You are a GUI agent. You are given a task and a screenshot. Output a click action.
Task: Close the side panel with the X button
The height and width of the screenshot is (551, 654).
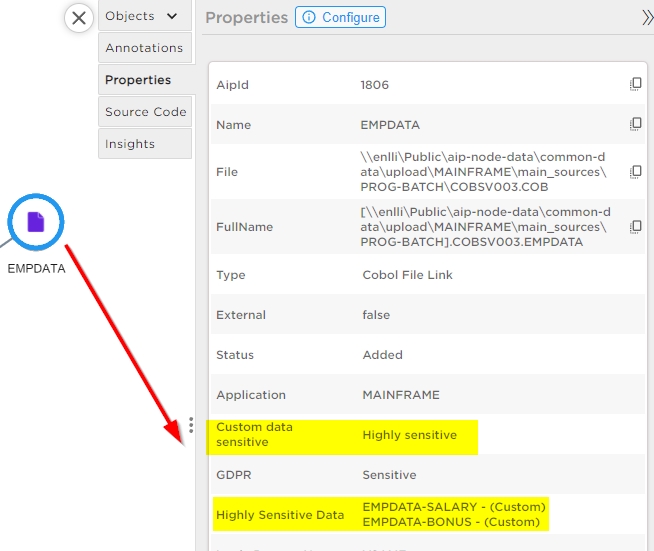pos(79,18)
